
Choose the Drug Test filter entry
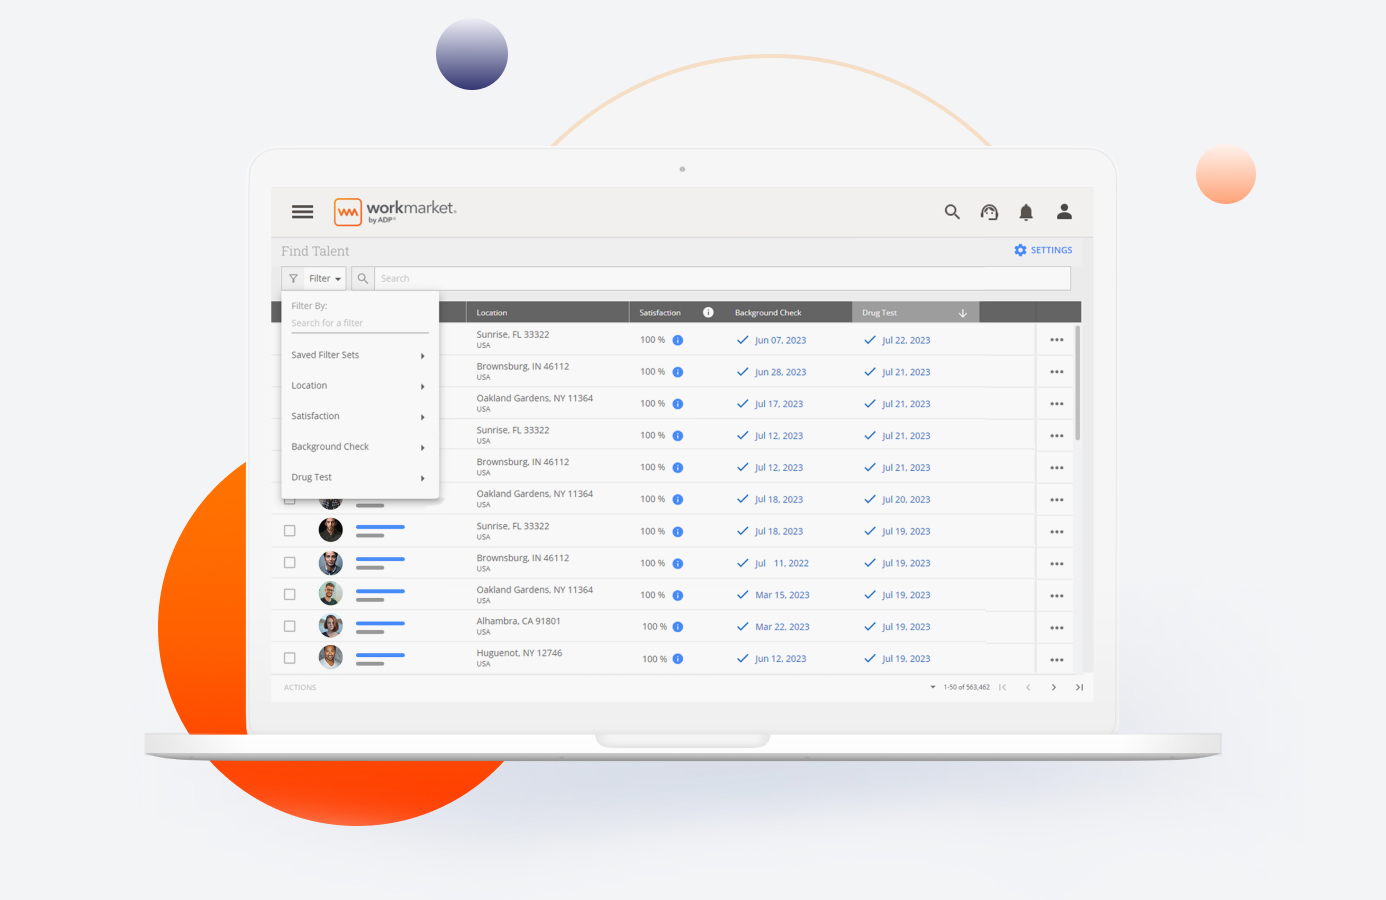[359, 478]
